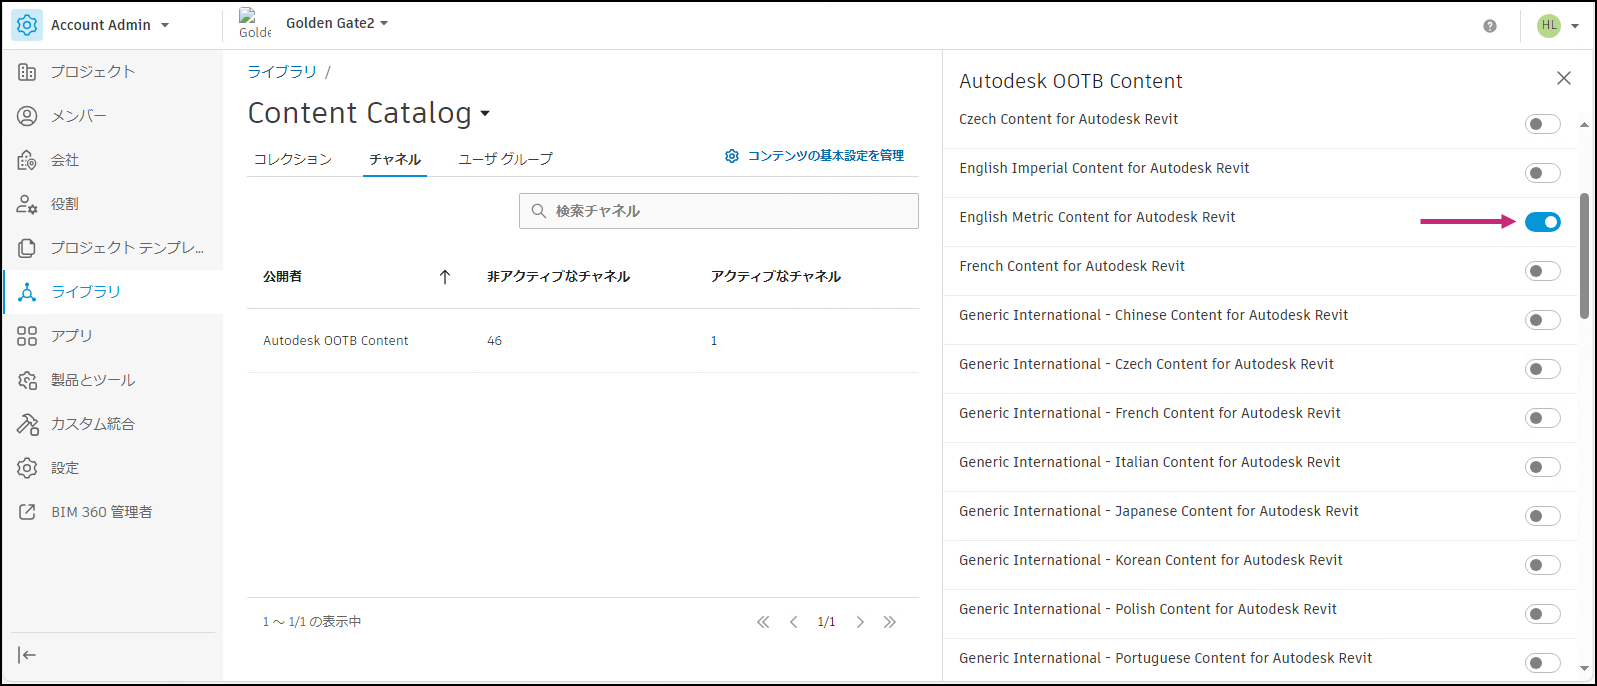The height and width of the screenshot is (686, 1597).
Task: Click the 製品とツール icon in sidebar
Action: pyautogui.click(x=27, y=380)
